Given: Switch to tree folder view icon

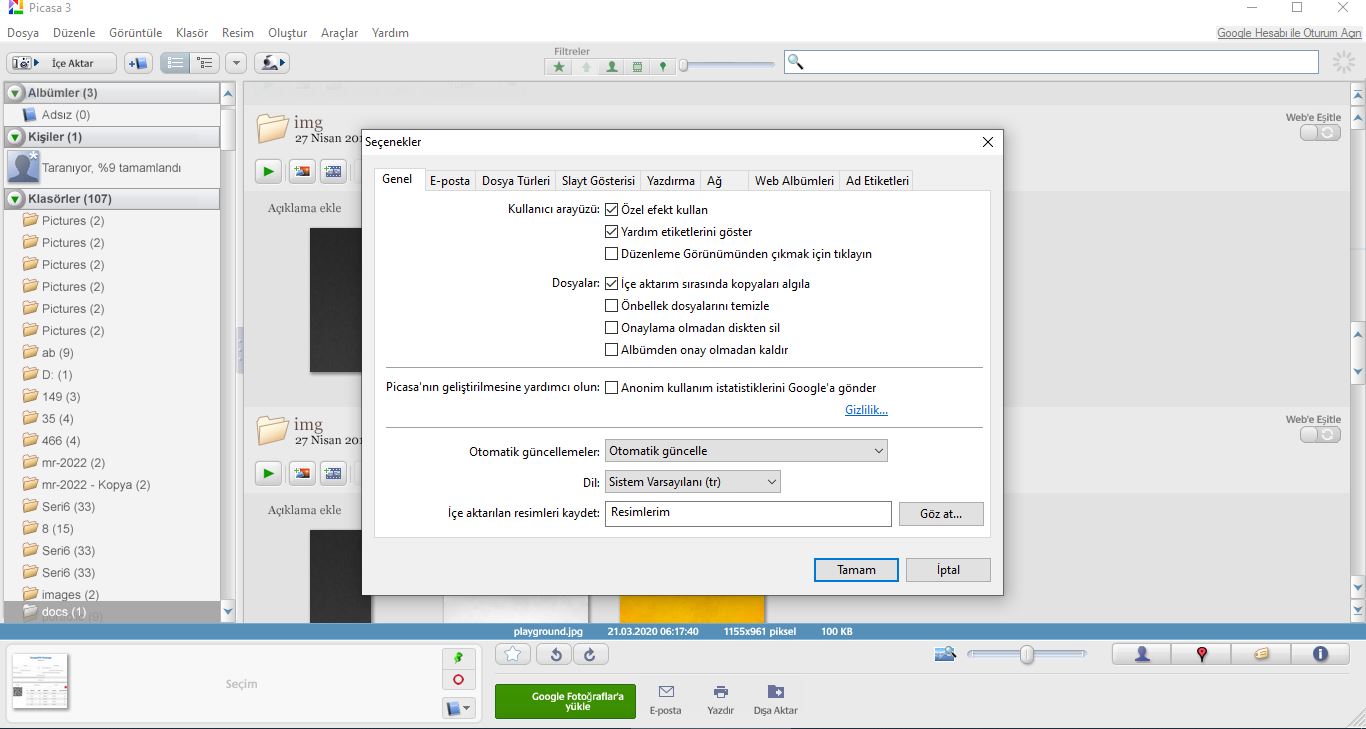Looking at the screenshot, I should pos(204,63).
